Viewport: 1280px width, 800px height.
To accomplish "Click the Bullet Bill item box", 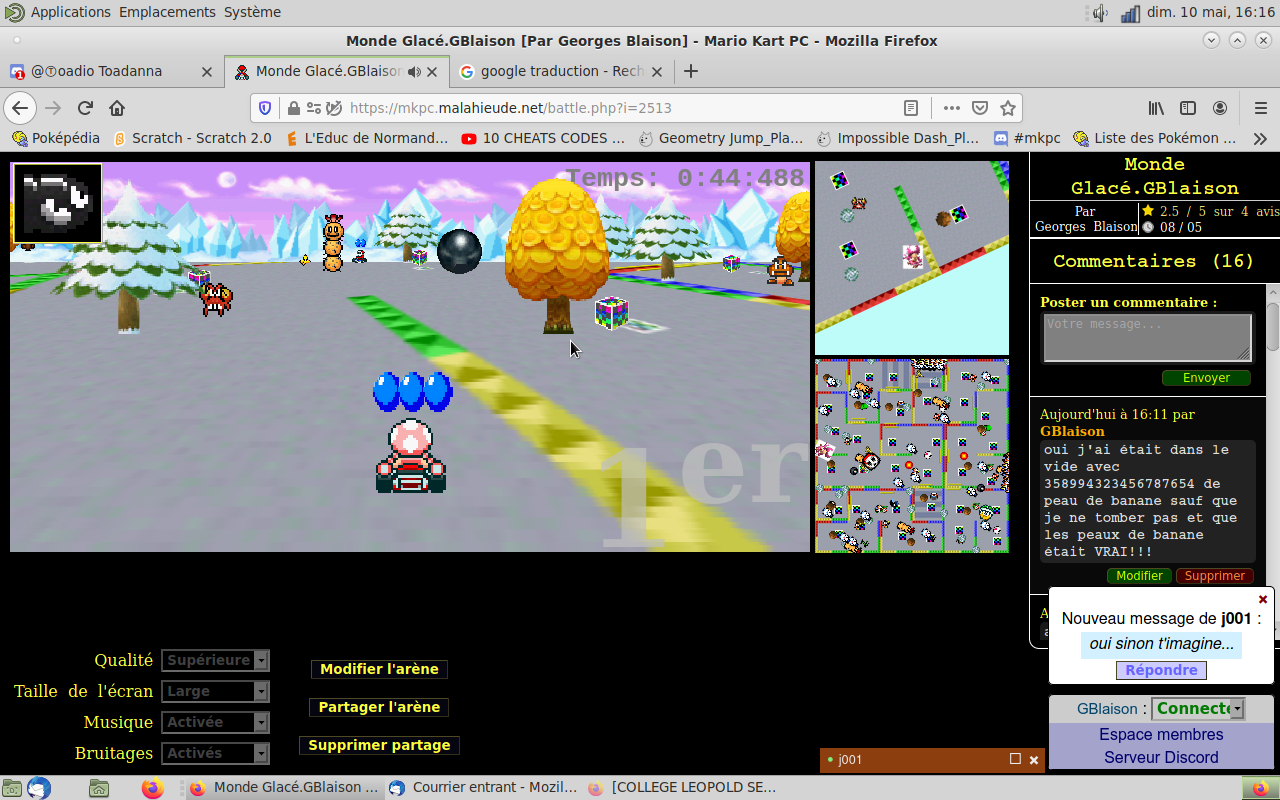I will pos(57,203).
